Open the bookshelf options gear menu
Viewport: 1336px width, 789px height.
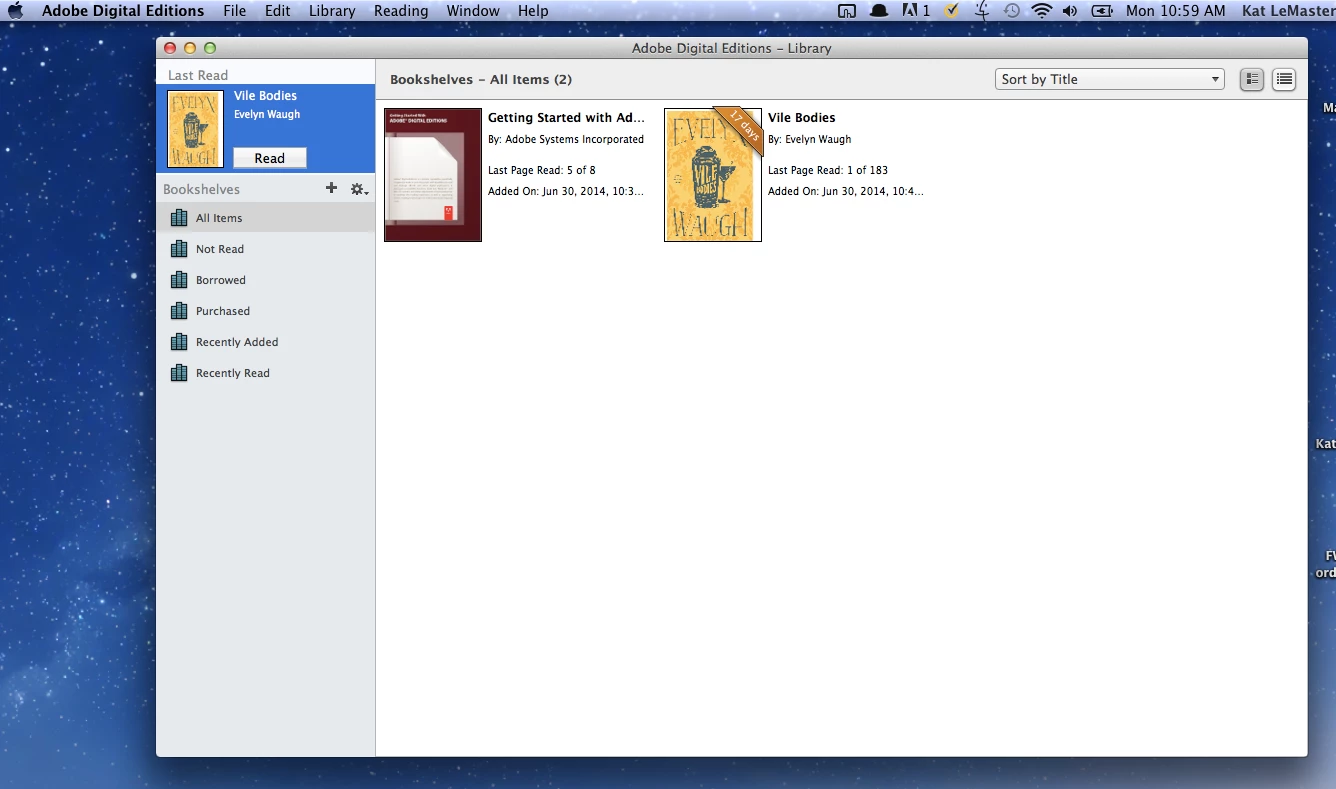[359, 189]
